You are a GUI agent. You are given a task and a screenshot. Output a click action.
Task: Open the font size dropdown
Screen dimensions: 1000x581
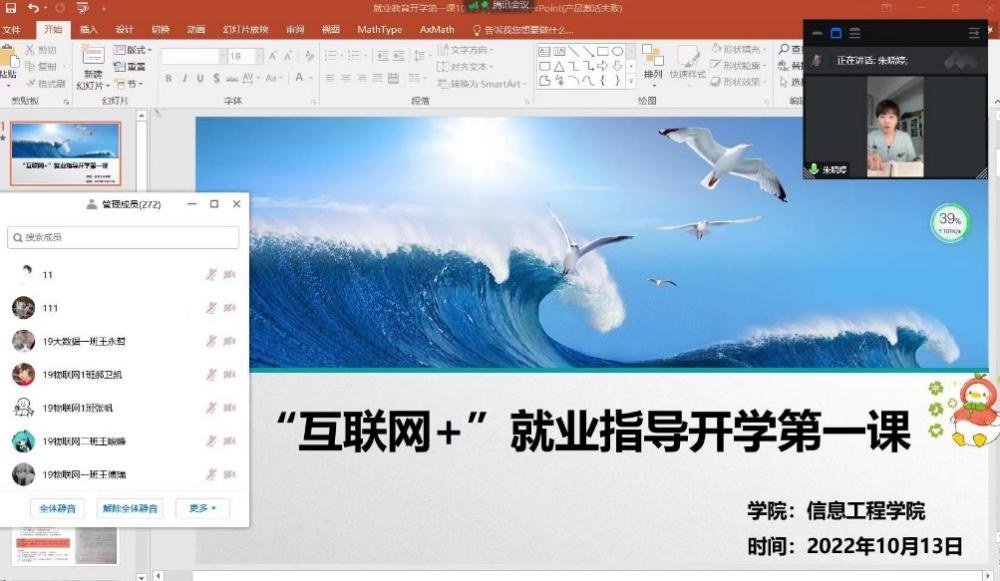click(259, 56)
